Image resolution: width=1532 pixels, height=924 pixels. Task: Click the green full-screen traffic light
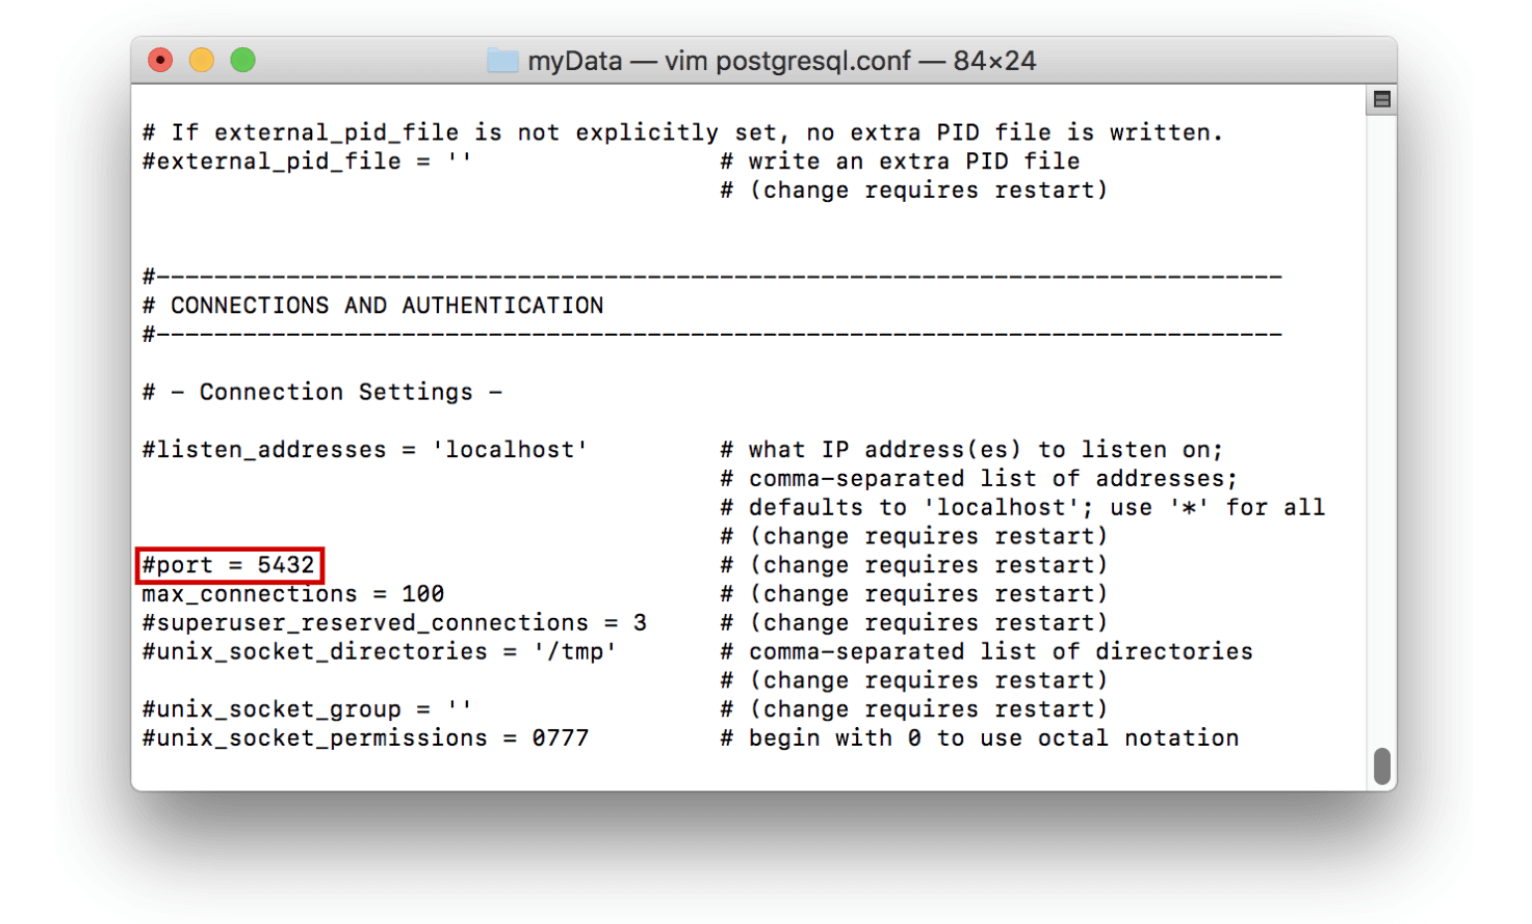click(x=241, y=60)
